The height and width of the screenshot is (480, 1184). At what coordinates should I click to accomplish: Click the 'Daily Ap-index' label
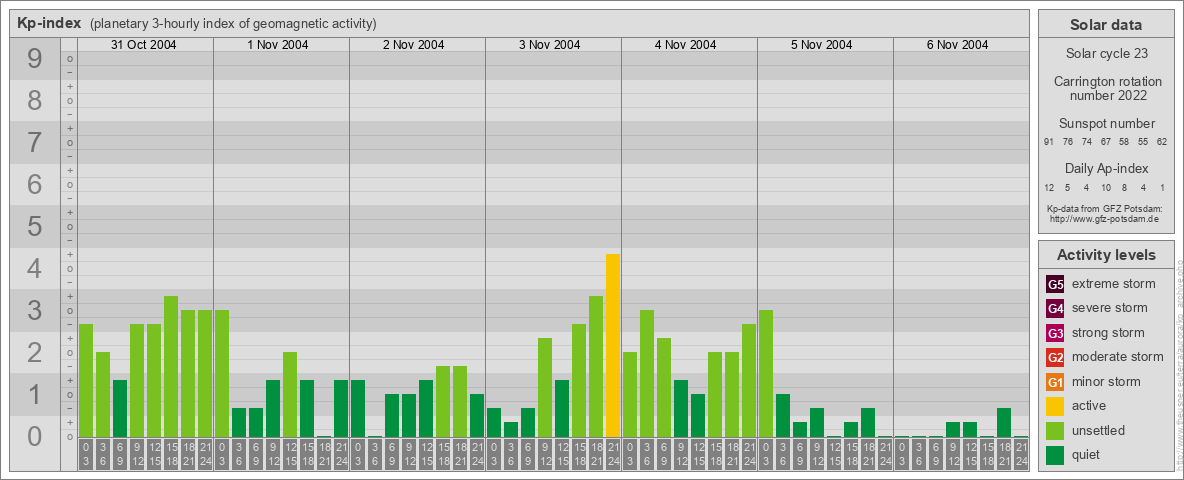pyautogui.click(x=1107, y=168)
